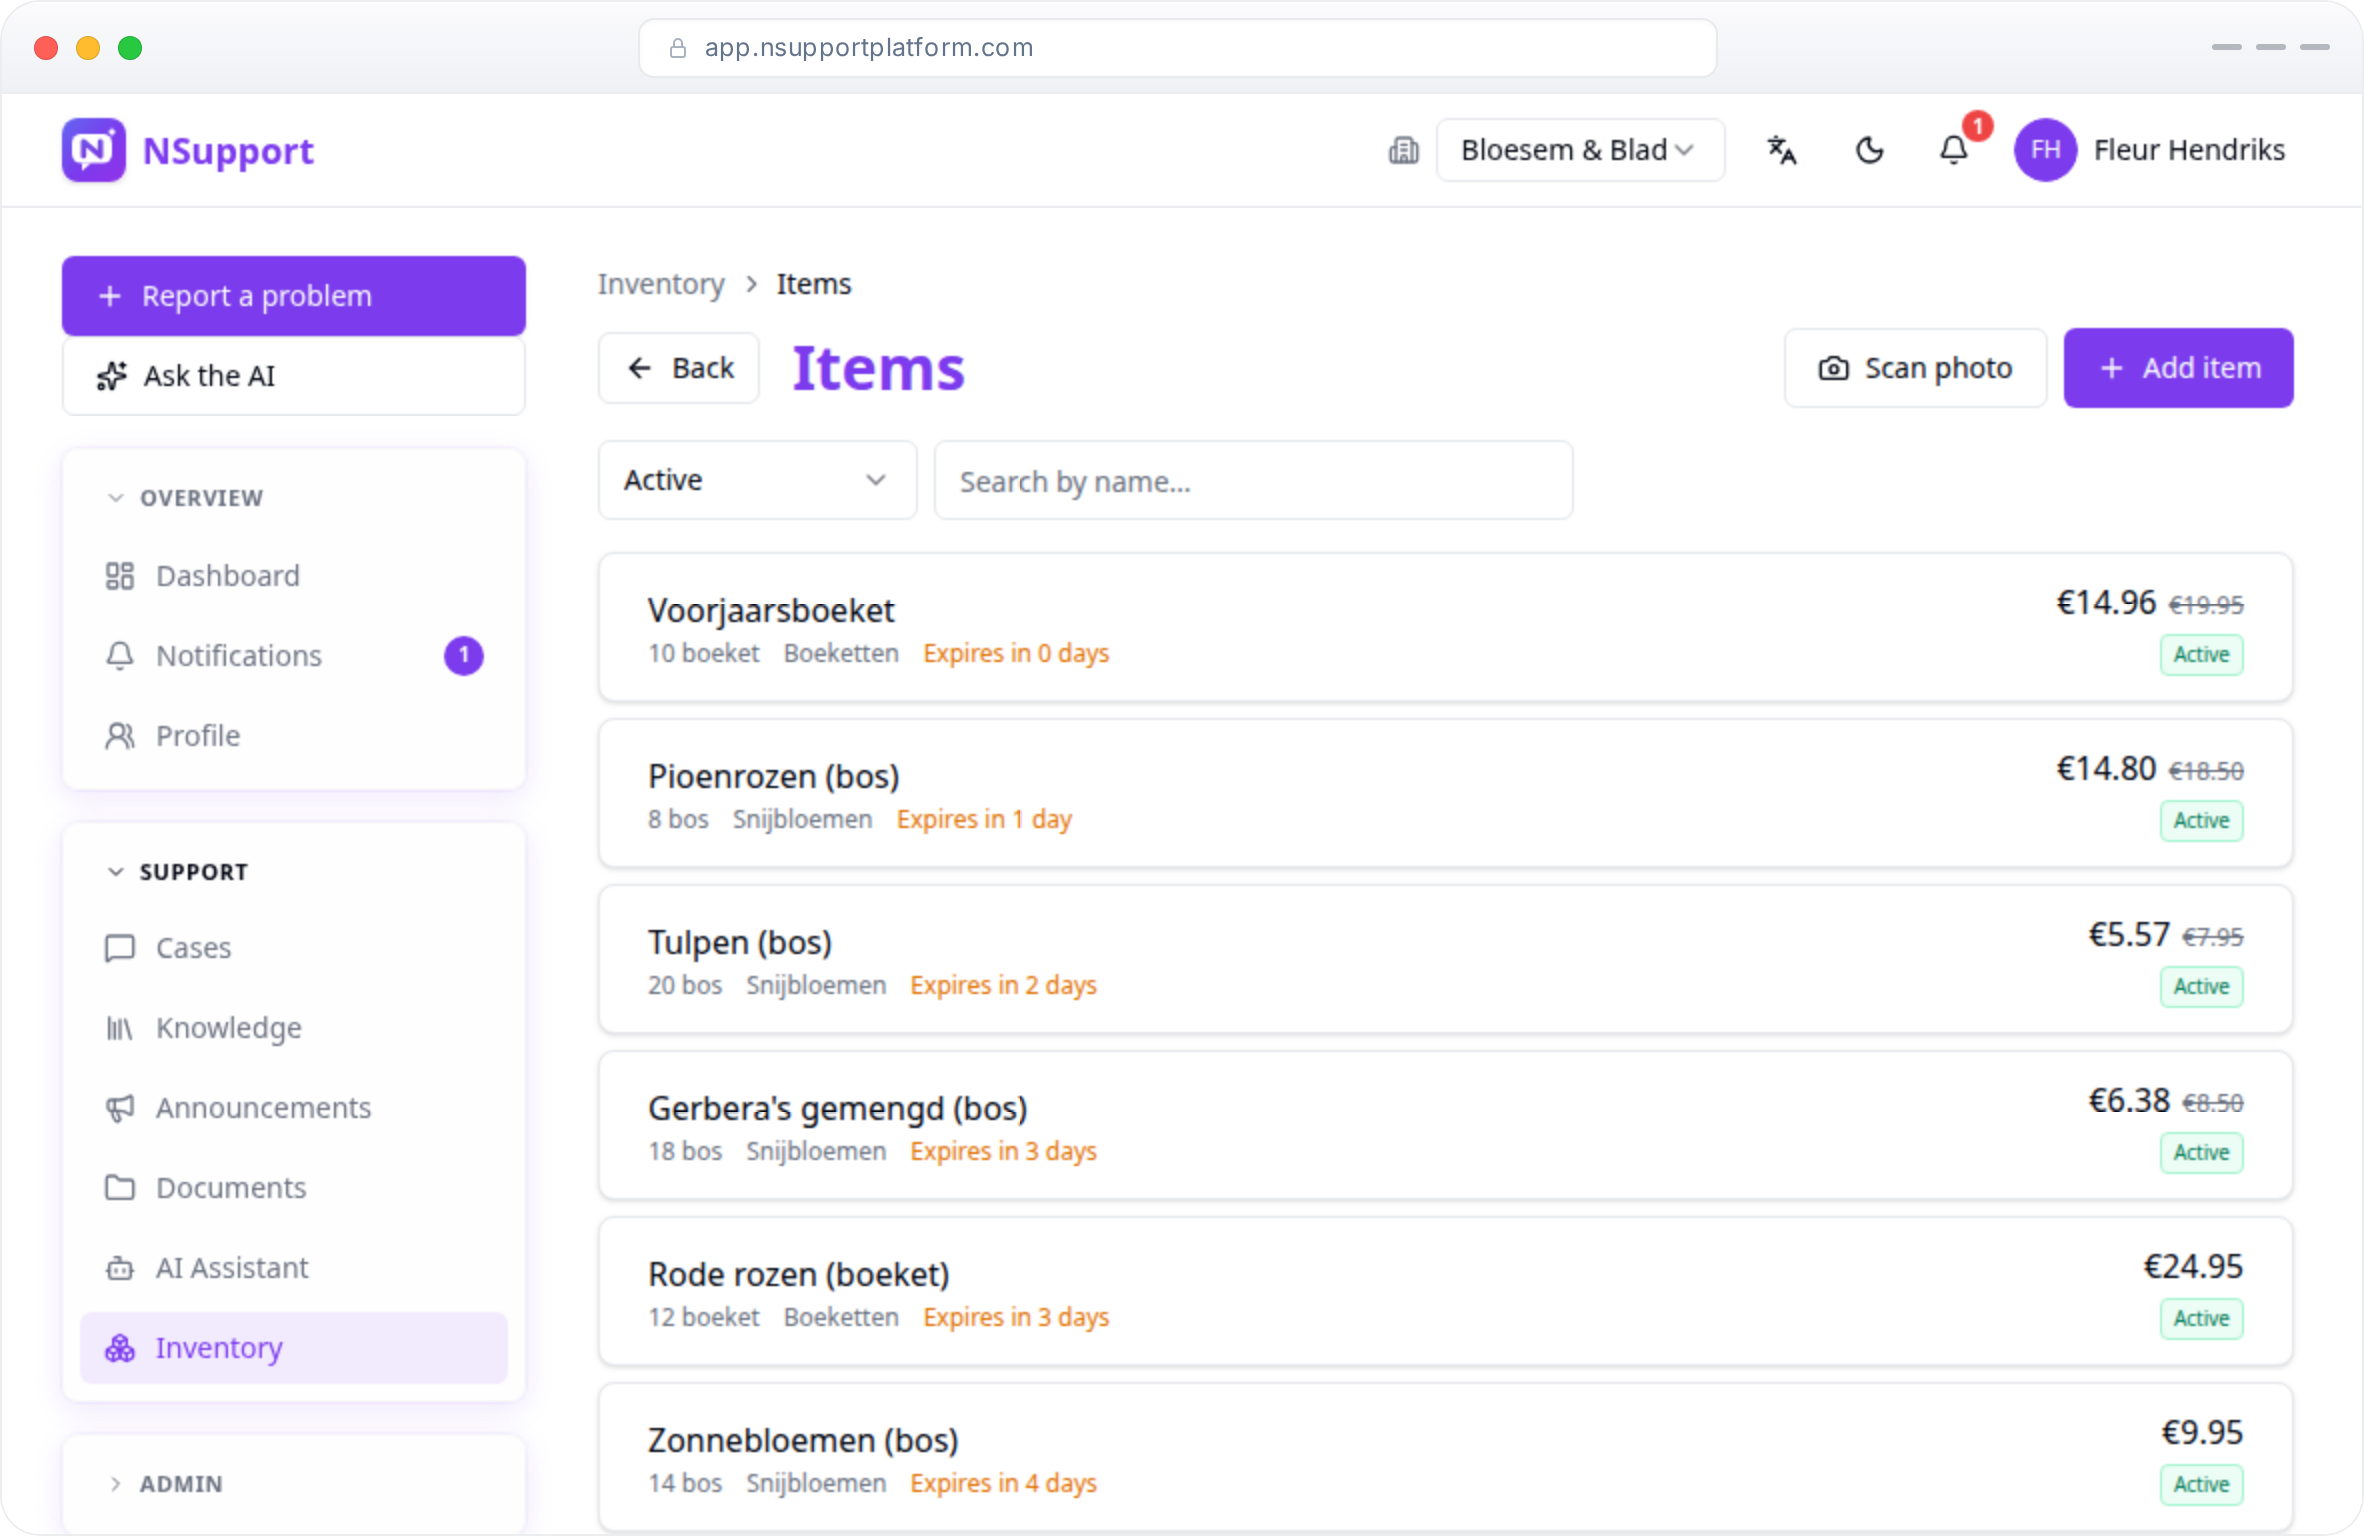2364x1536 pixels.
Task: Open the language translation icon
Action: 1781,150
